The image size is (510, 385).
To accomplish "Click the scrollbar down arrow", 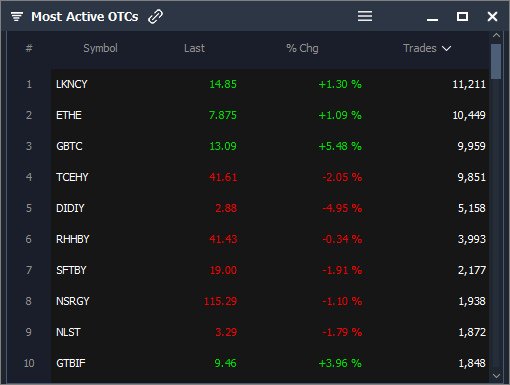I will click(x=496, y=376).
